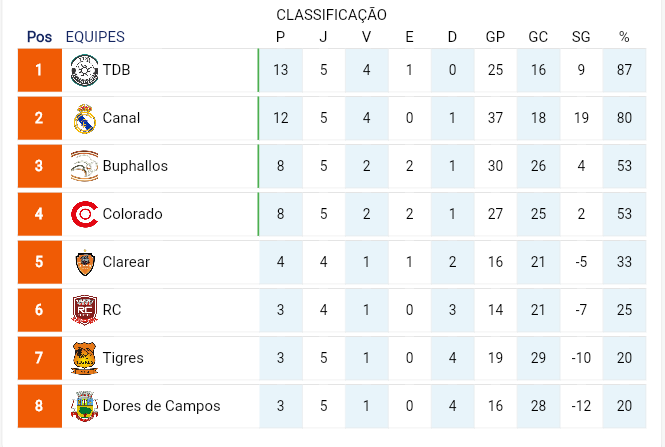Click the TDB team crest
The width and height of the screenshot is (665, 447).
(x=84, y=70)
